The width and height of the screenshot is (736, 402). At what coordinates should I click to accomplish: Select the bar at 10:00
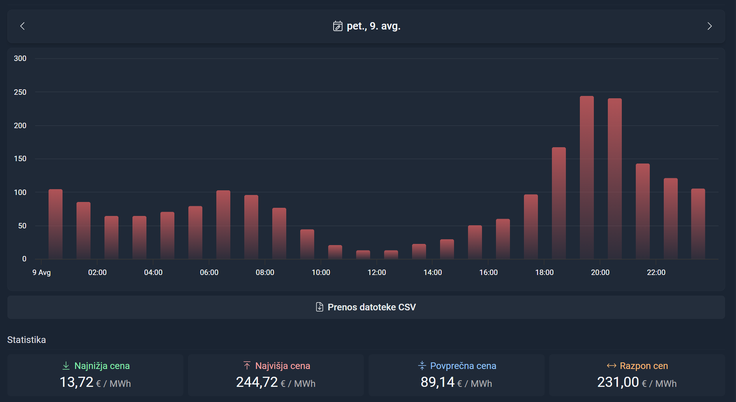[335, 252]
